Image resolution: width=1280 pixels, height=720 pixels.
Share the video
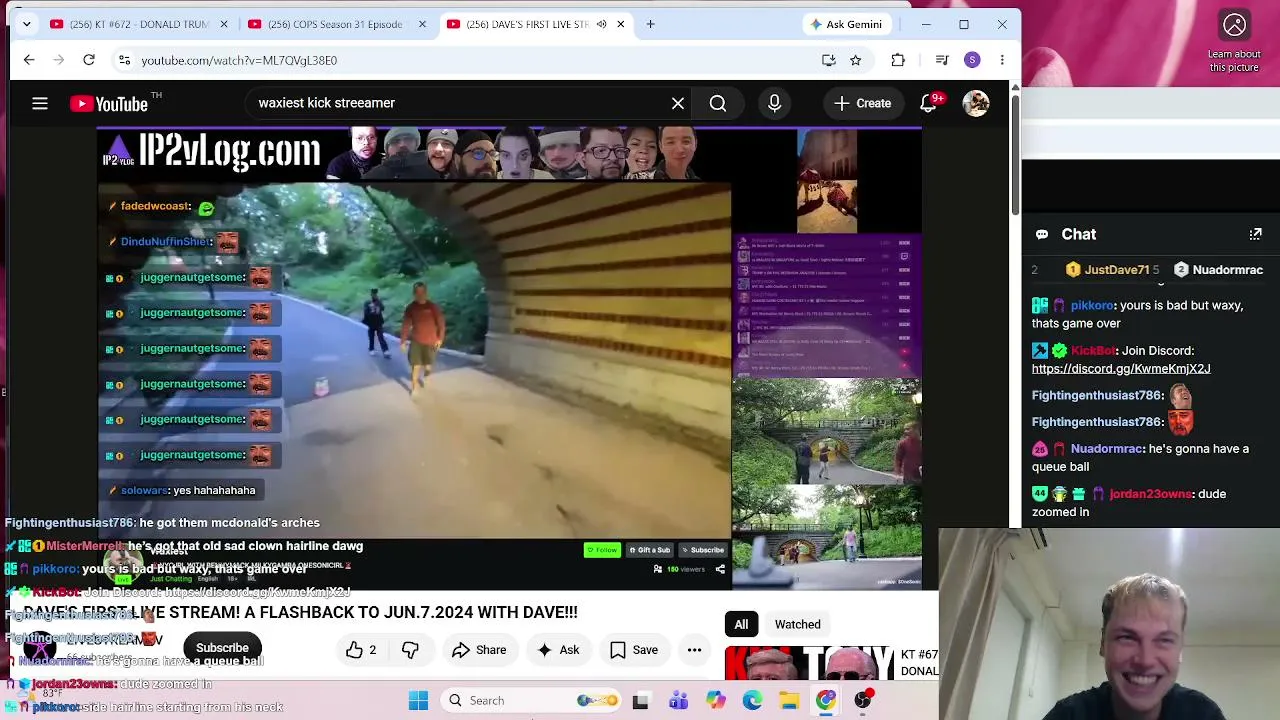[x=479, y=650]
